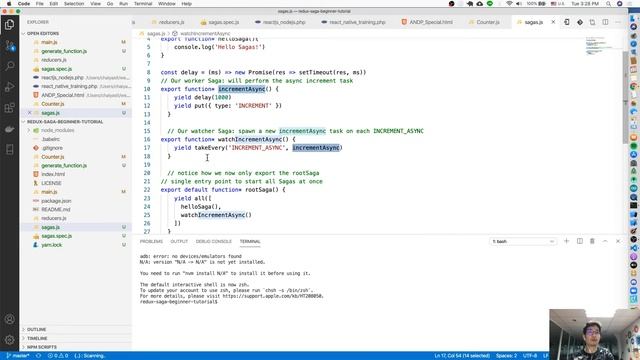
Task: Click the date and time in the menu bar
Action: coord(585,4)
